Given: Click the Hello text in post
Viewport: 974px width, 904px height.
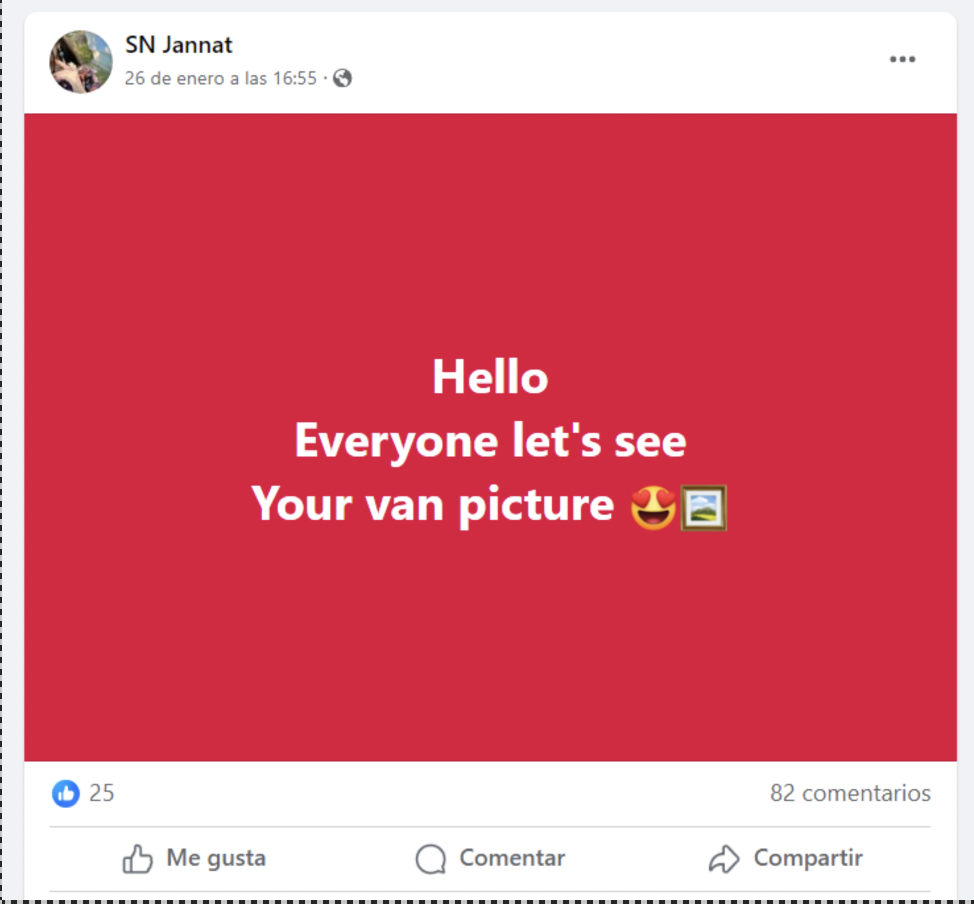Looking at the screenshot, I should [x=490, y=377].
